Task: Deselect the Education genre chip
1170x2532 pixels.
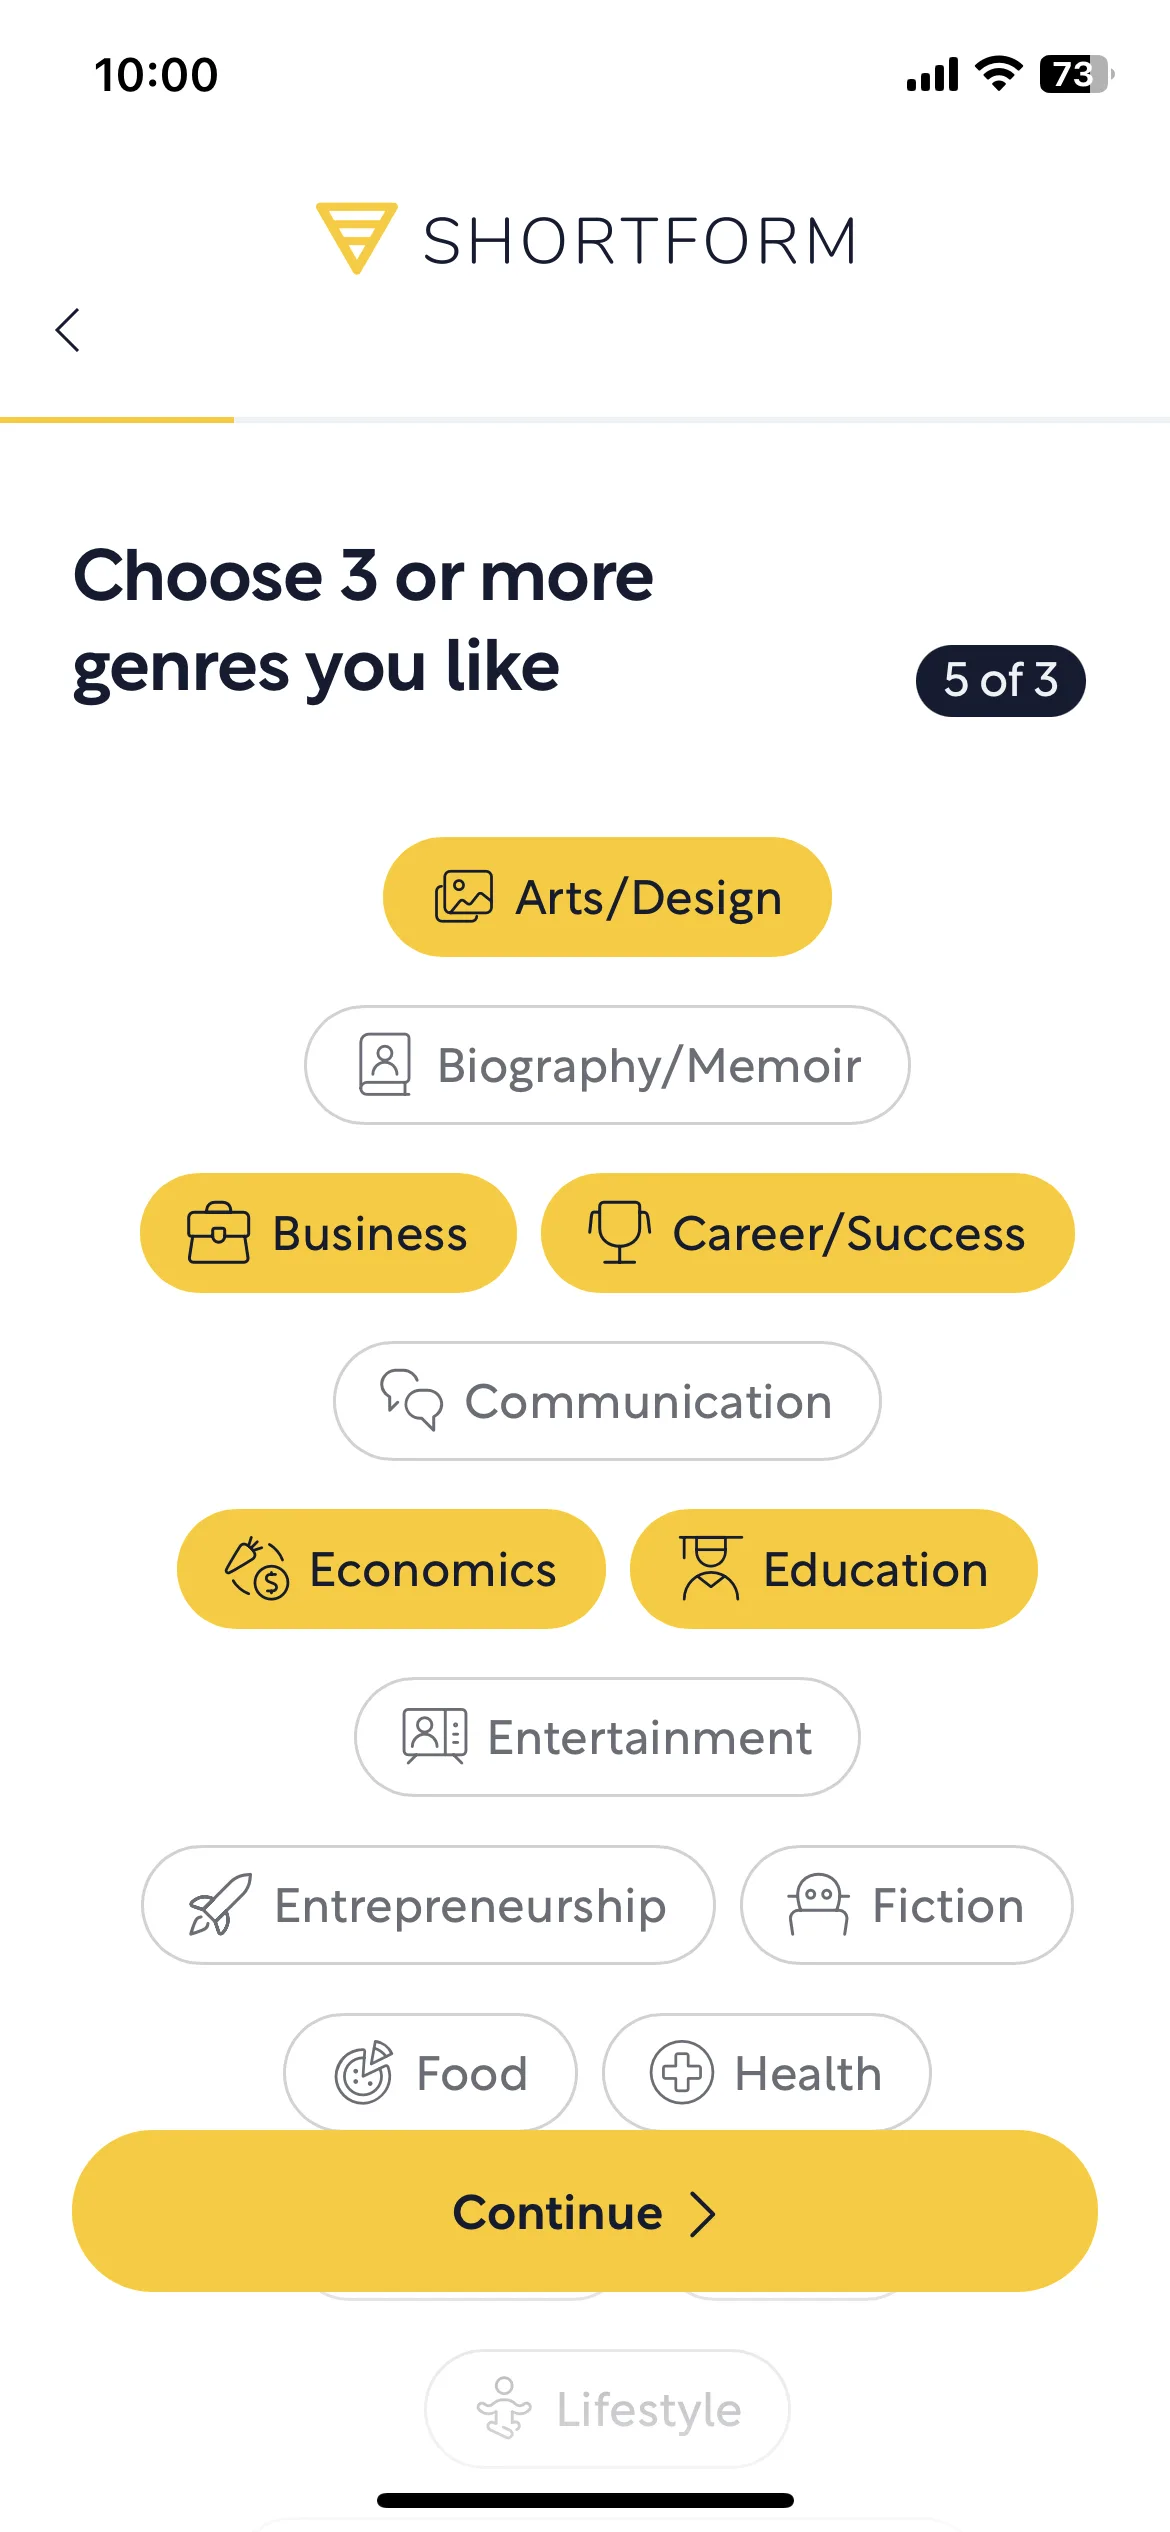Action: click(x=833, y=1568)
